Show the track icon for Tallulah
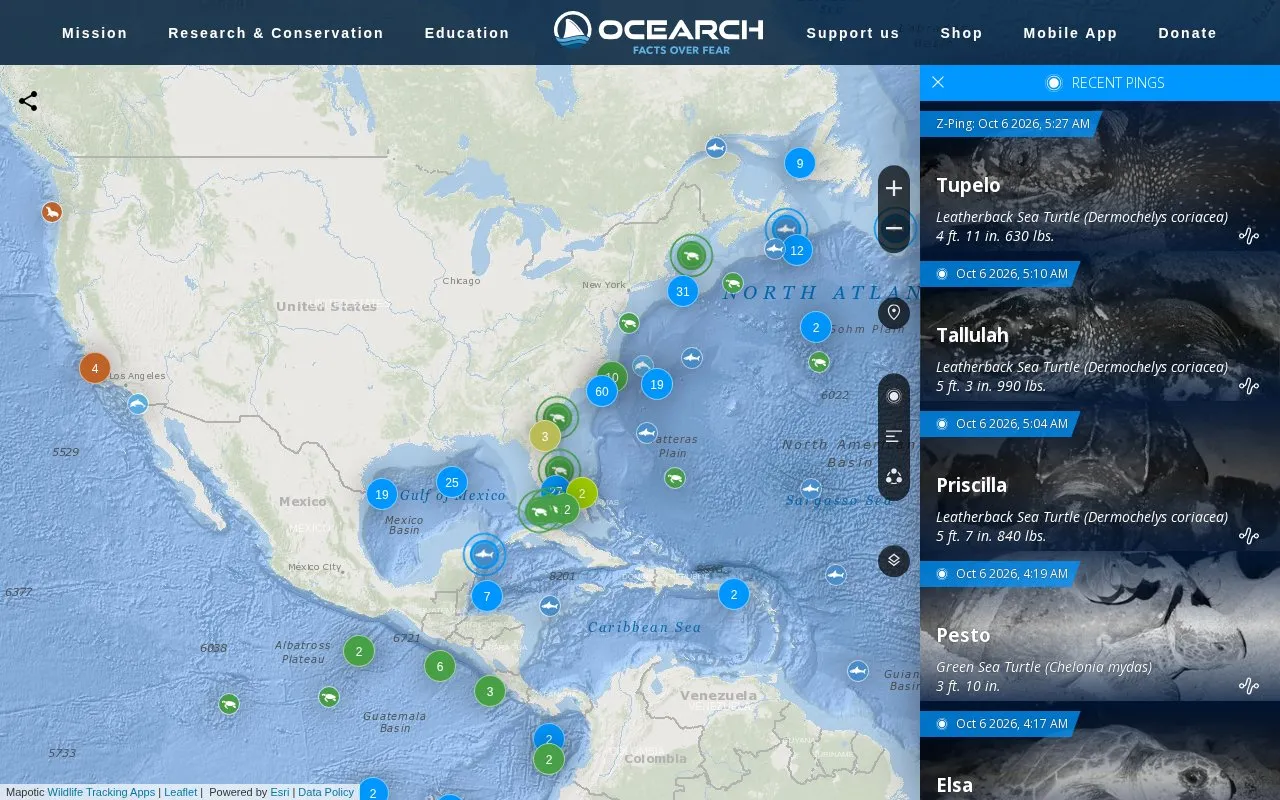This screenshot has height=800, width=1280. tap(1249, 386)
